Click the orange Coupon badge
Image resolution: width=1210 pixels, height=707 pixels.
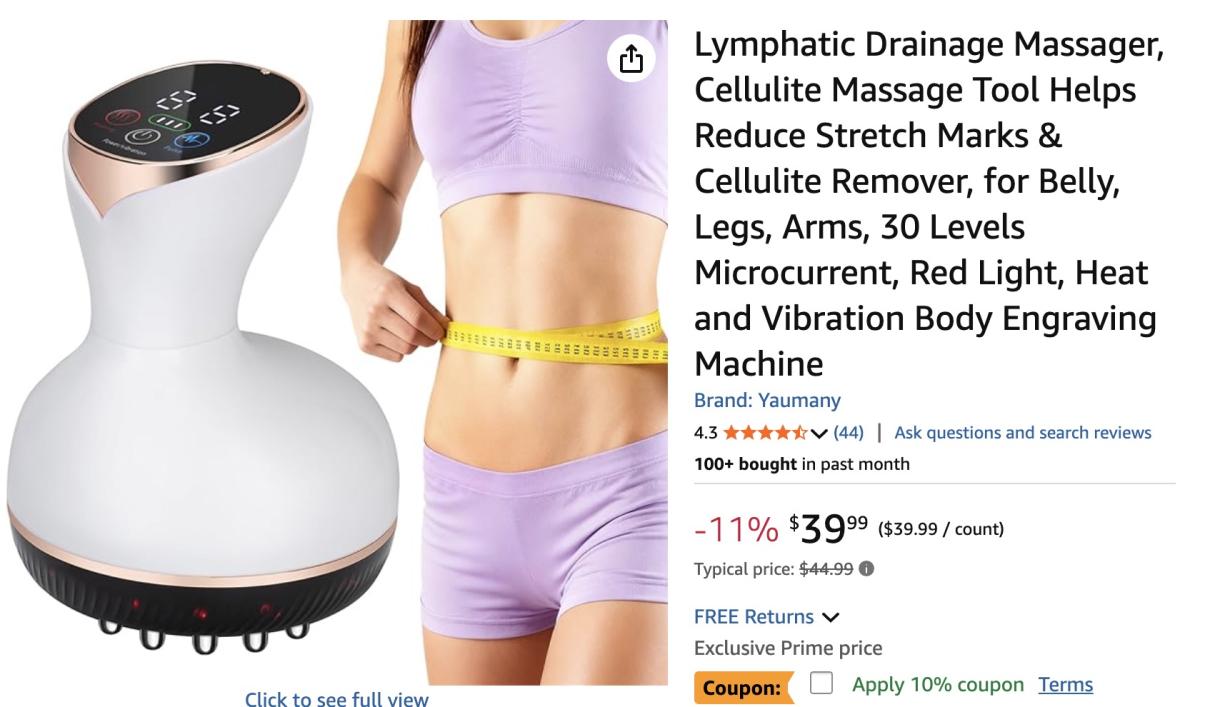click(741, 687)
